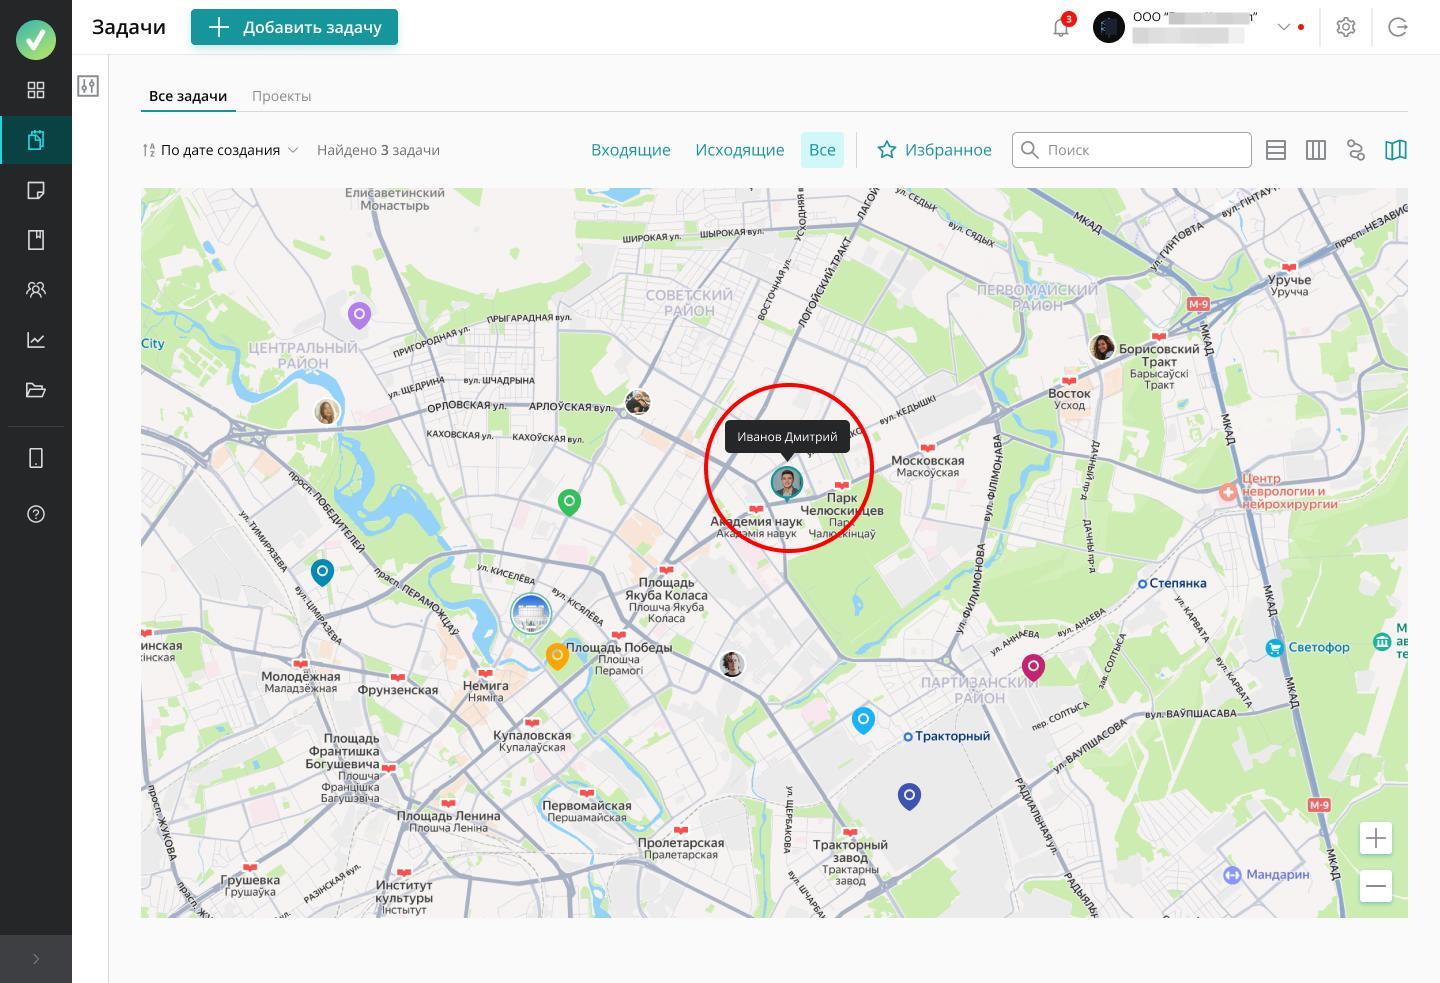Select the Исходящие filter
This screenshot has width=1440, height=983.
tap(740, 150)
